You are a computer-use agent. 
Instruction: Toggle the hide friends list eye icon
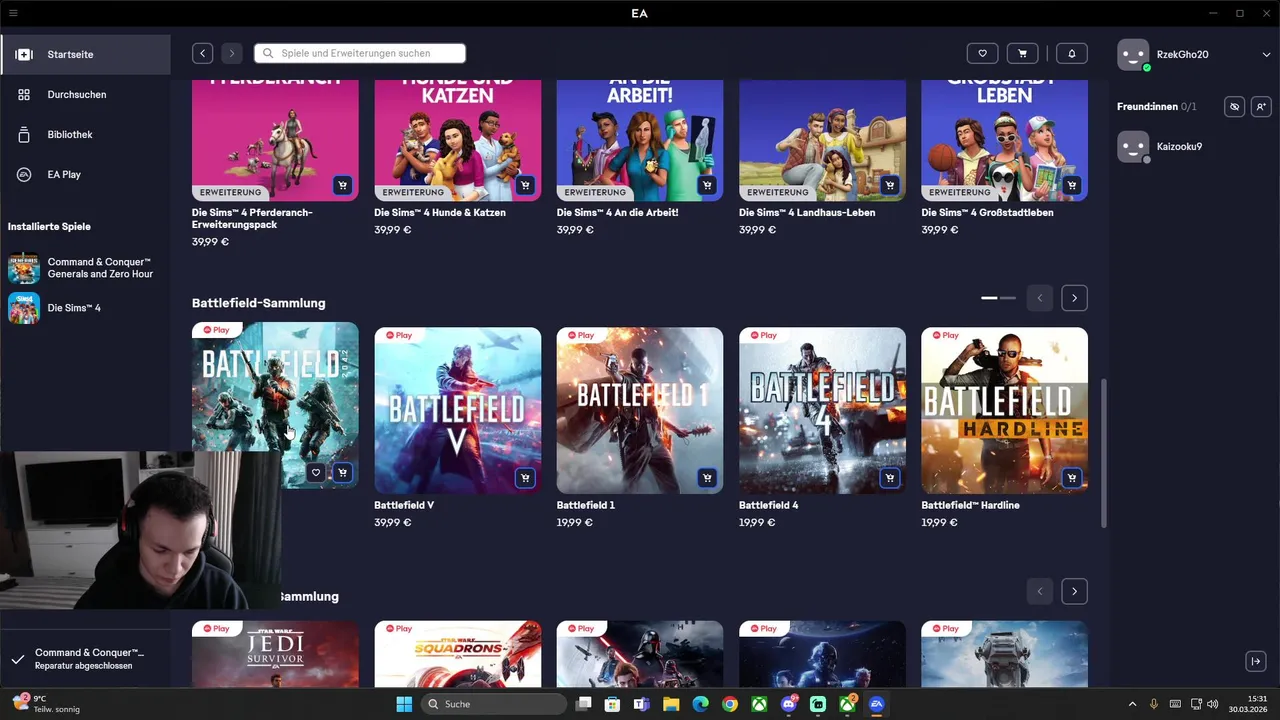(1235, 106)
